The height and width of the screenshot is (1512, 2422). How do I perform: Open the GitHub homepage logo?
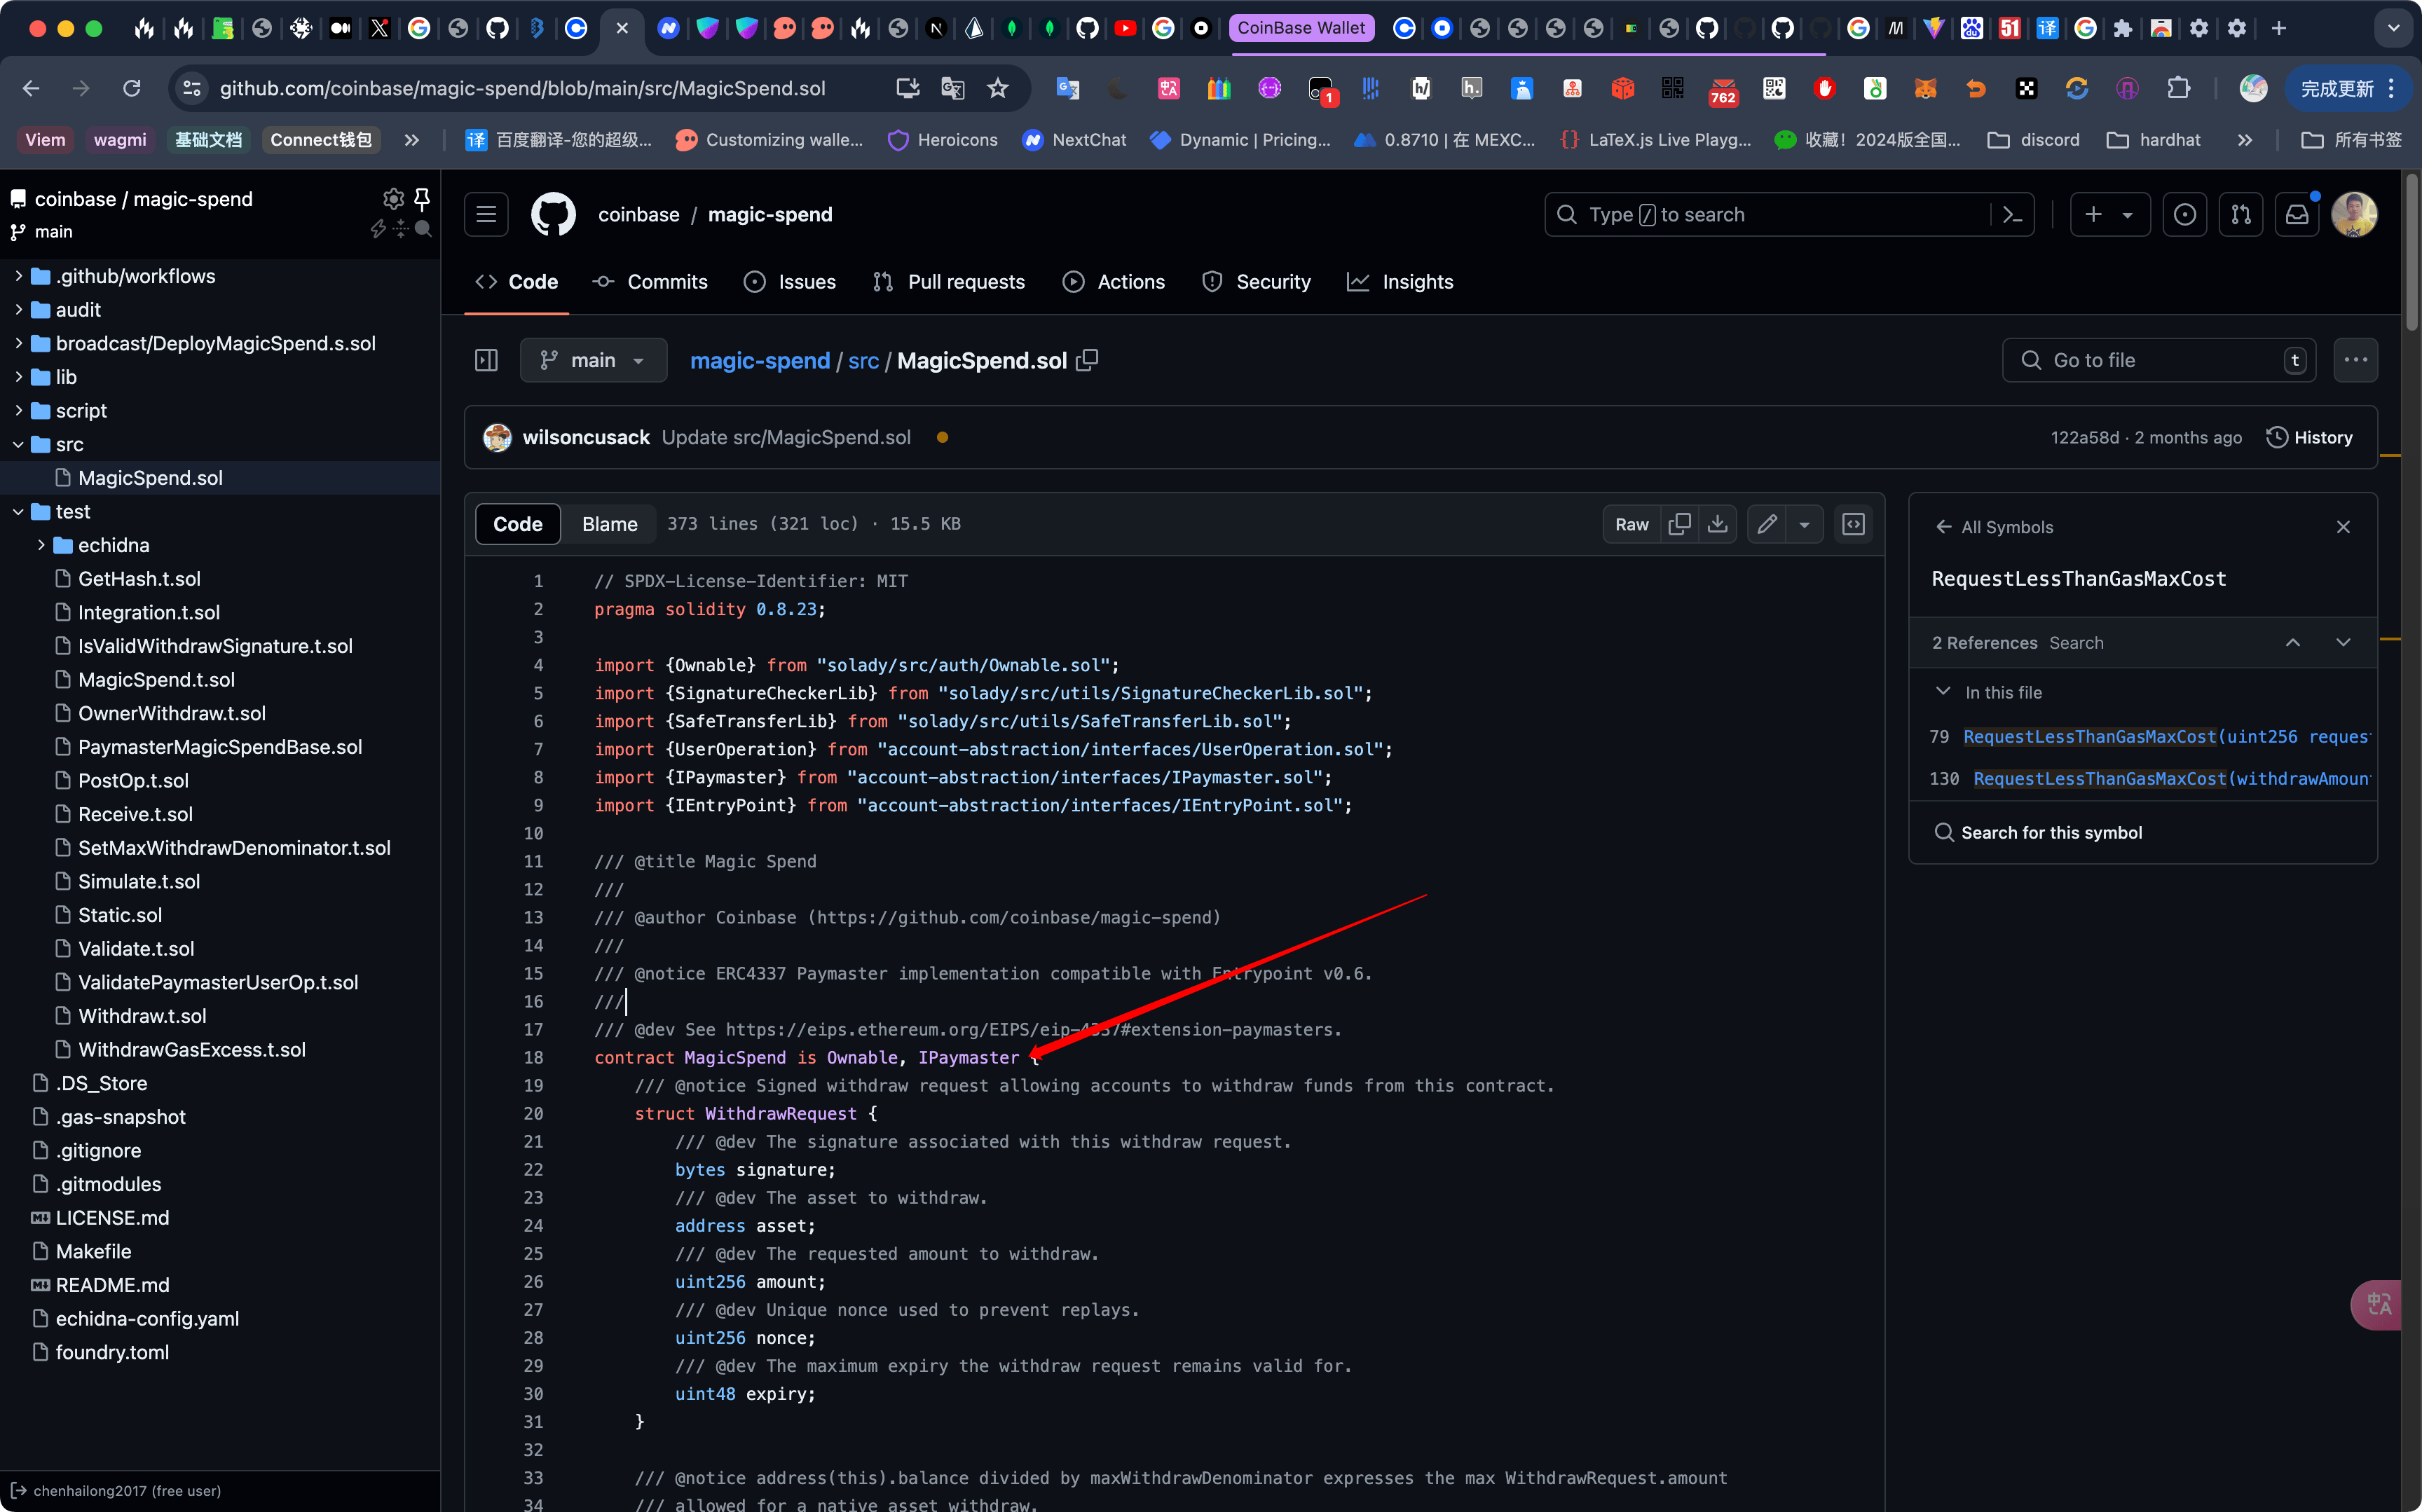point(553,214)
